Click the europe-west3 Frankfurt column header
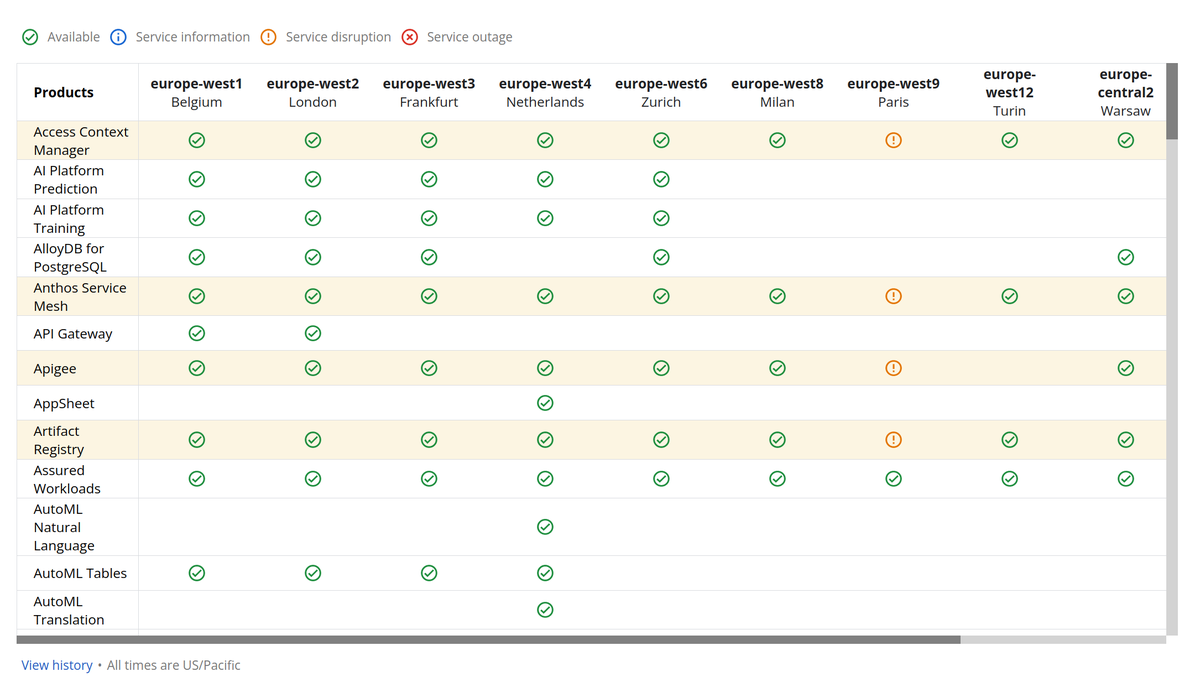This screenshot has height=682, width=1200. point(429,93)
